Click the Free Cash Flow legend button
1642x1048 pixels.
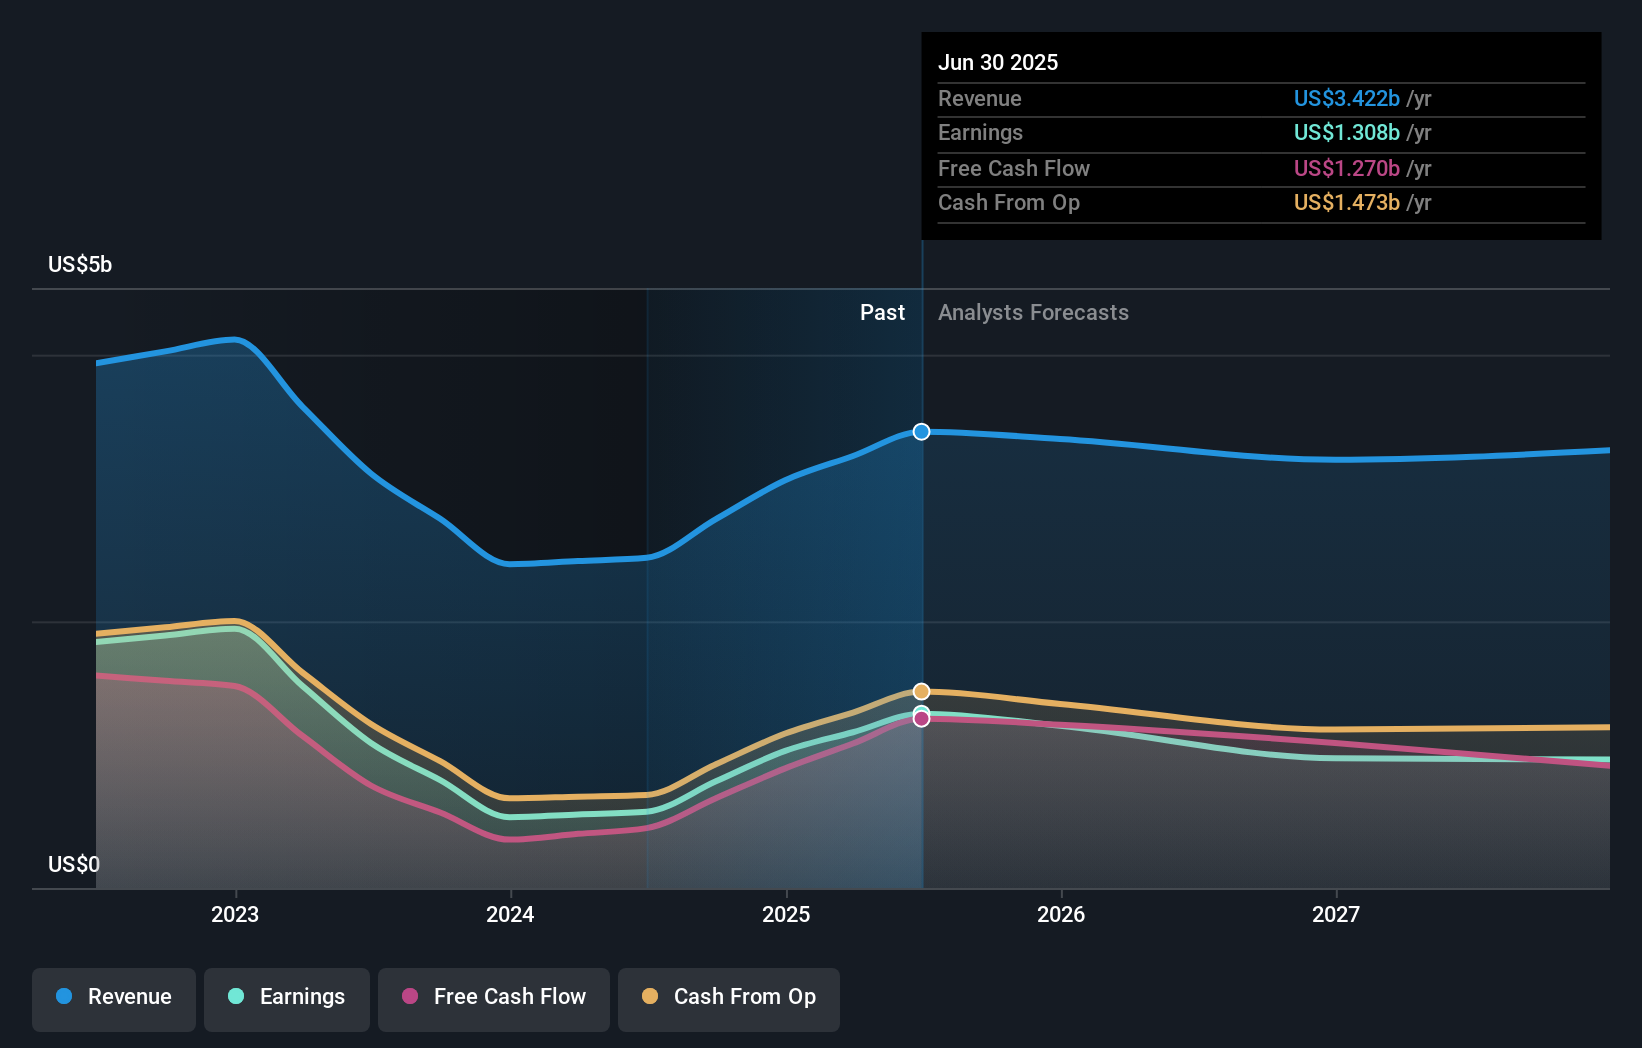[x=493, y=999]
